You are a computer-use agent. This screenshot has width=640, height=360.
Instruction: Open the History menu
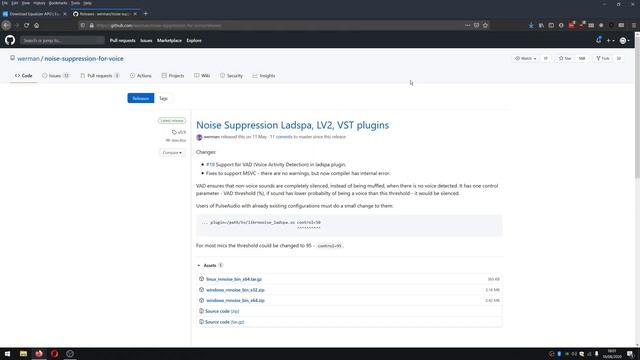point(39,3)
